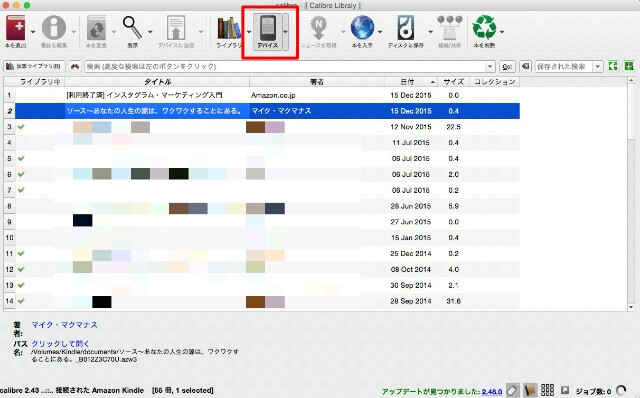Open the Device dropdown arrow
Screen dimensions: 640x398
pyautogui.click(x=285, y=32)
